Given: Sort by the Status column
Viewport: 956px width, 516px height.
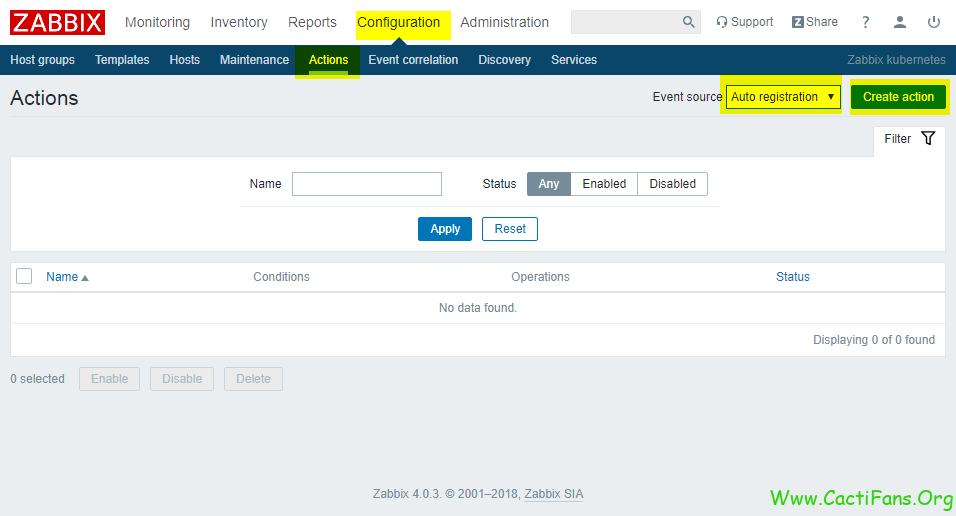Looking at the screenshot, I should tap(793, 277).
